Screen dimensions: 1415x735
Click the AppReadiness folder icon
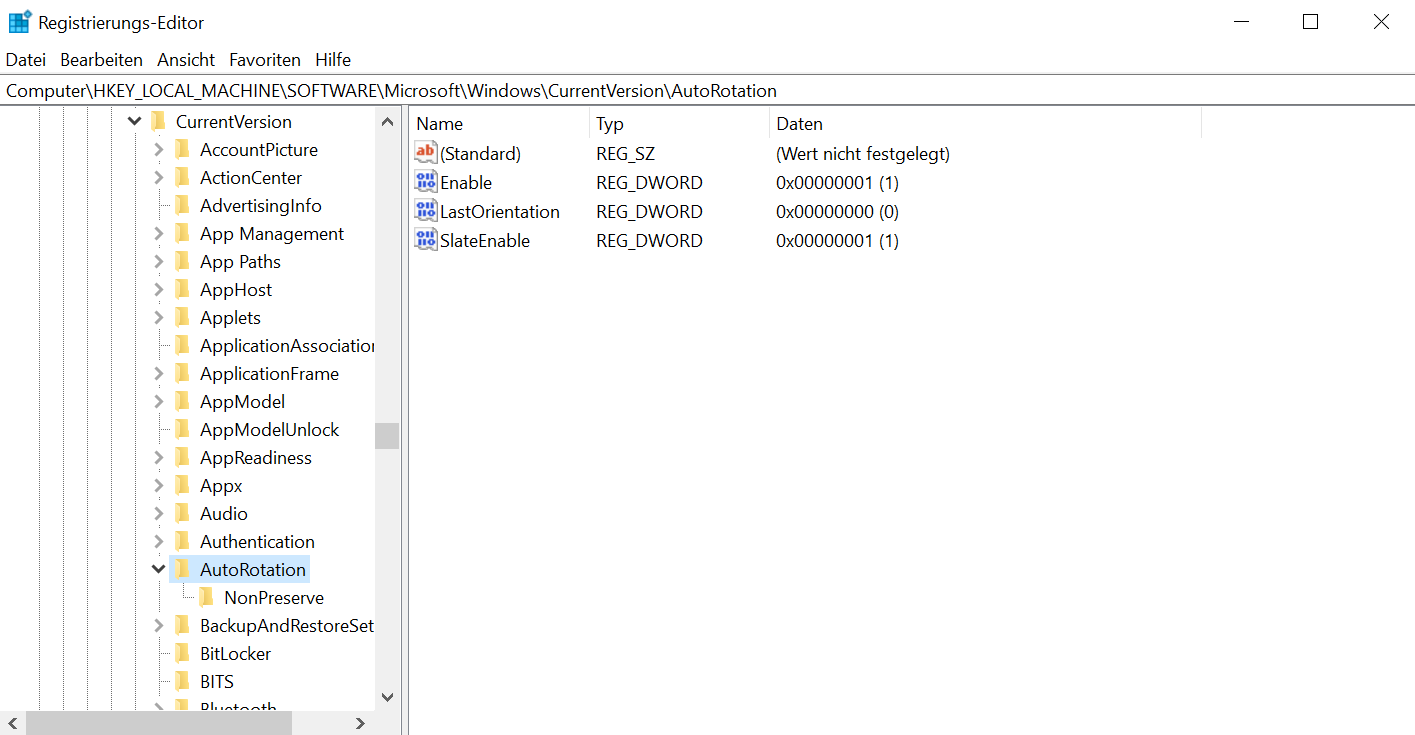(182, 457)
